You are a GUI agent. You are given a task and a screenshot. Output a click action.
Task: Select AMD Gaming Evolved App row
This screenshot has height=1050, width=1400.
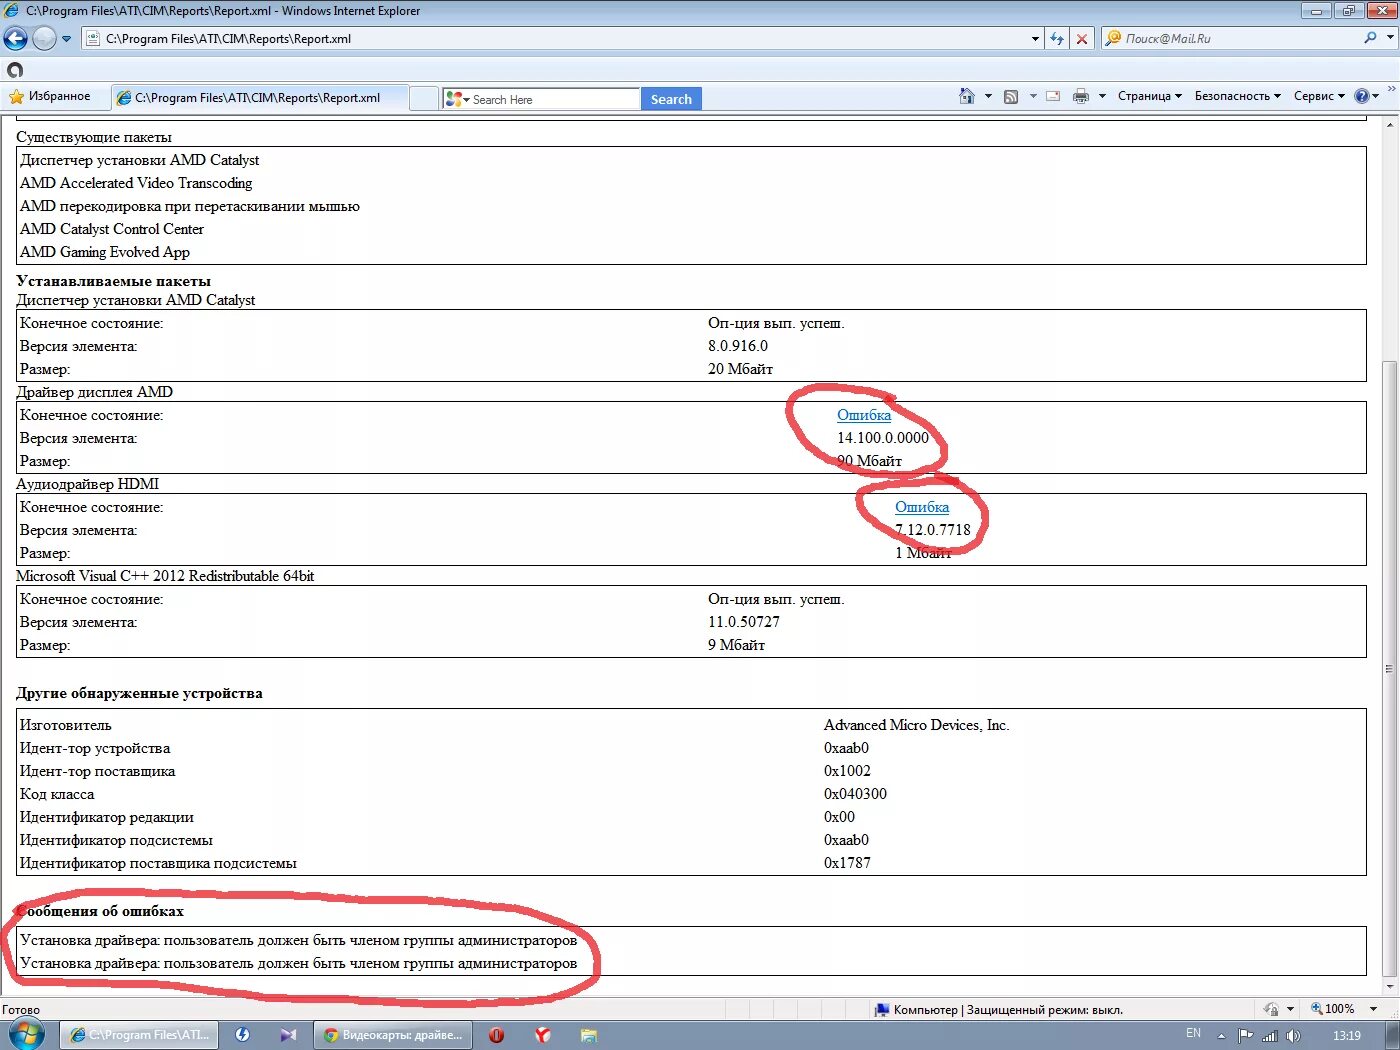[x=105, y=252]
